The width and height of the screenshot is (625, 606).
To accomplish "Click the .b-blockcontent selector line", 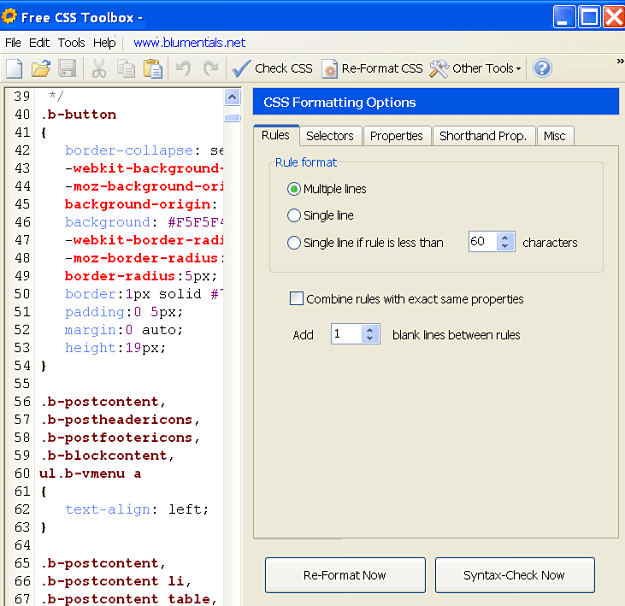I will coord(107,455).
